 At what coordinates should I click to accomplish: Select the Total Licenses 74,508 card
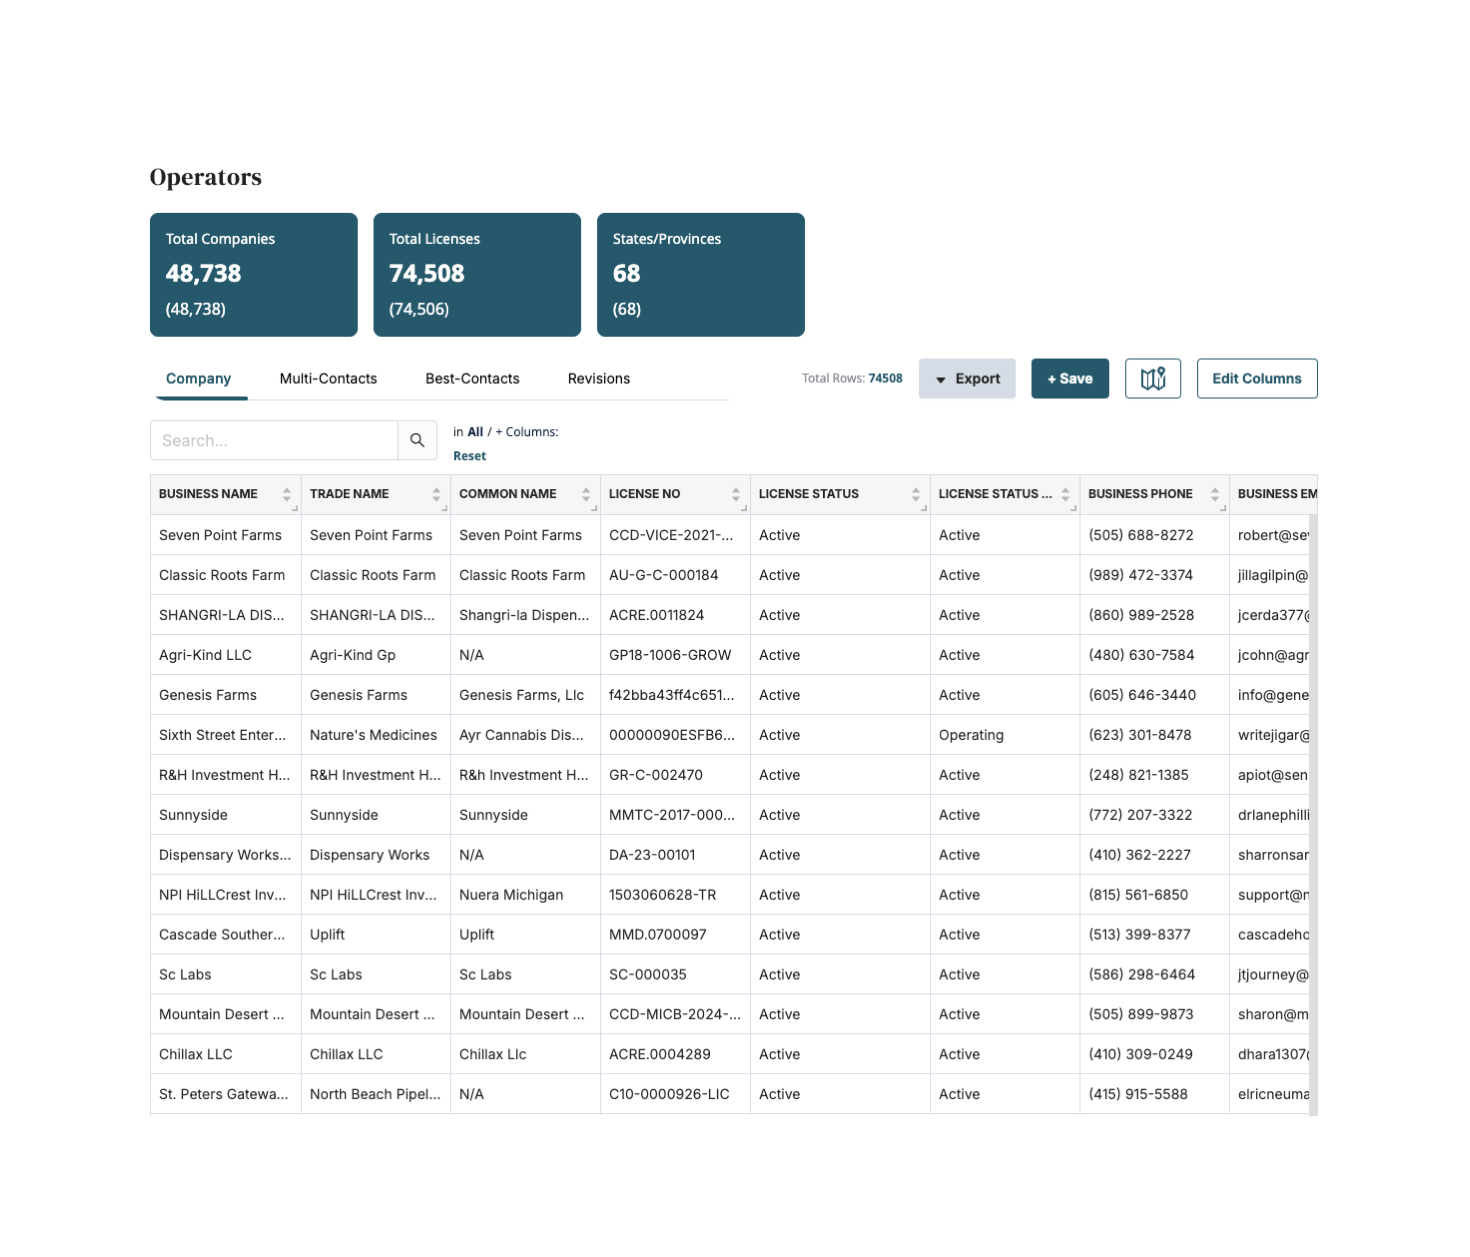(477, 275)
